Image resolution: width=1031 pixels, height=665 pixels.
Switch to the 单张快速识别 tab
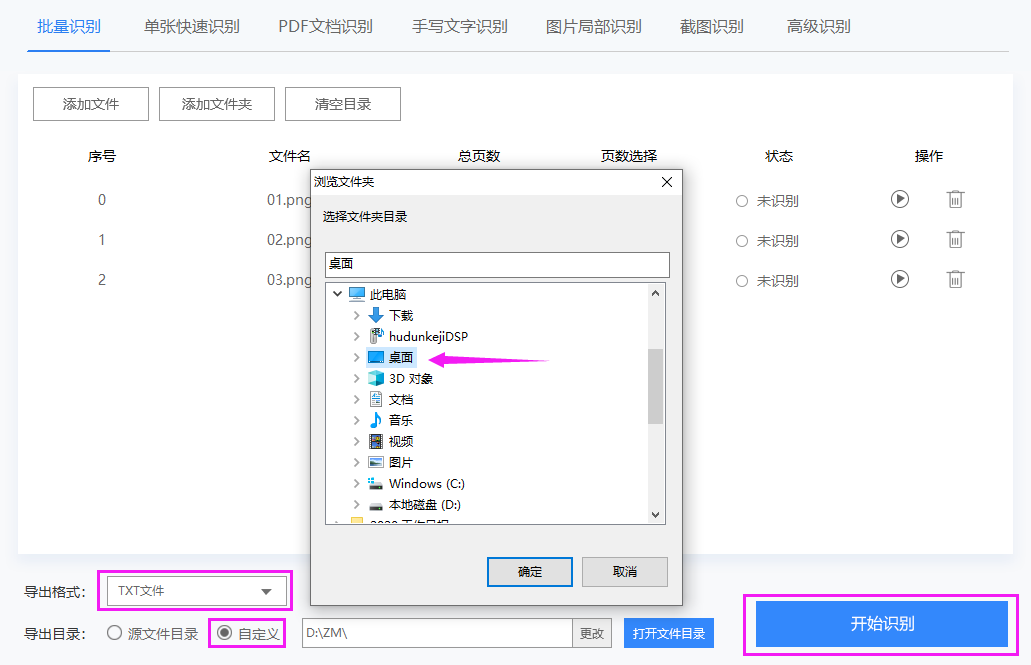(x=191, y=27)
